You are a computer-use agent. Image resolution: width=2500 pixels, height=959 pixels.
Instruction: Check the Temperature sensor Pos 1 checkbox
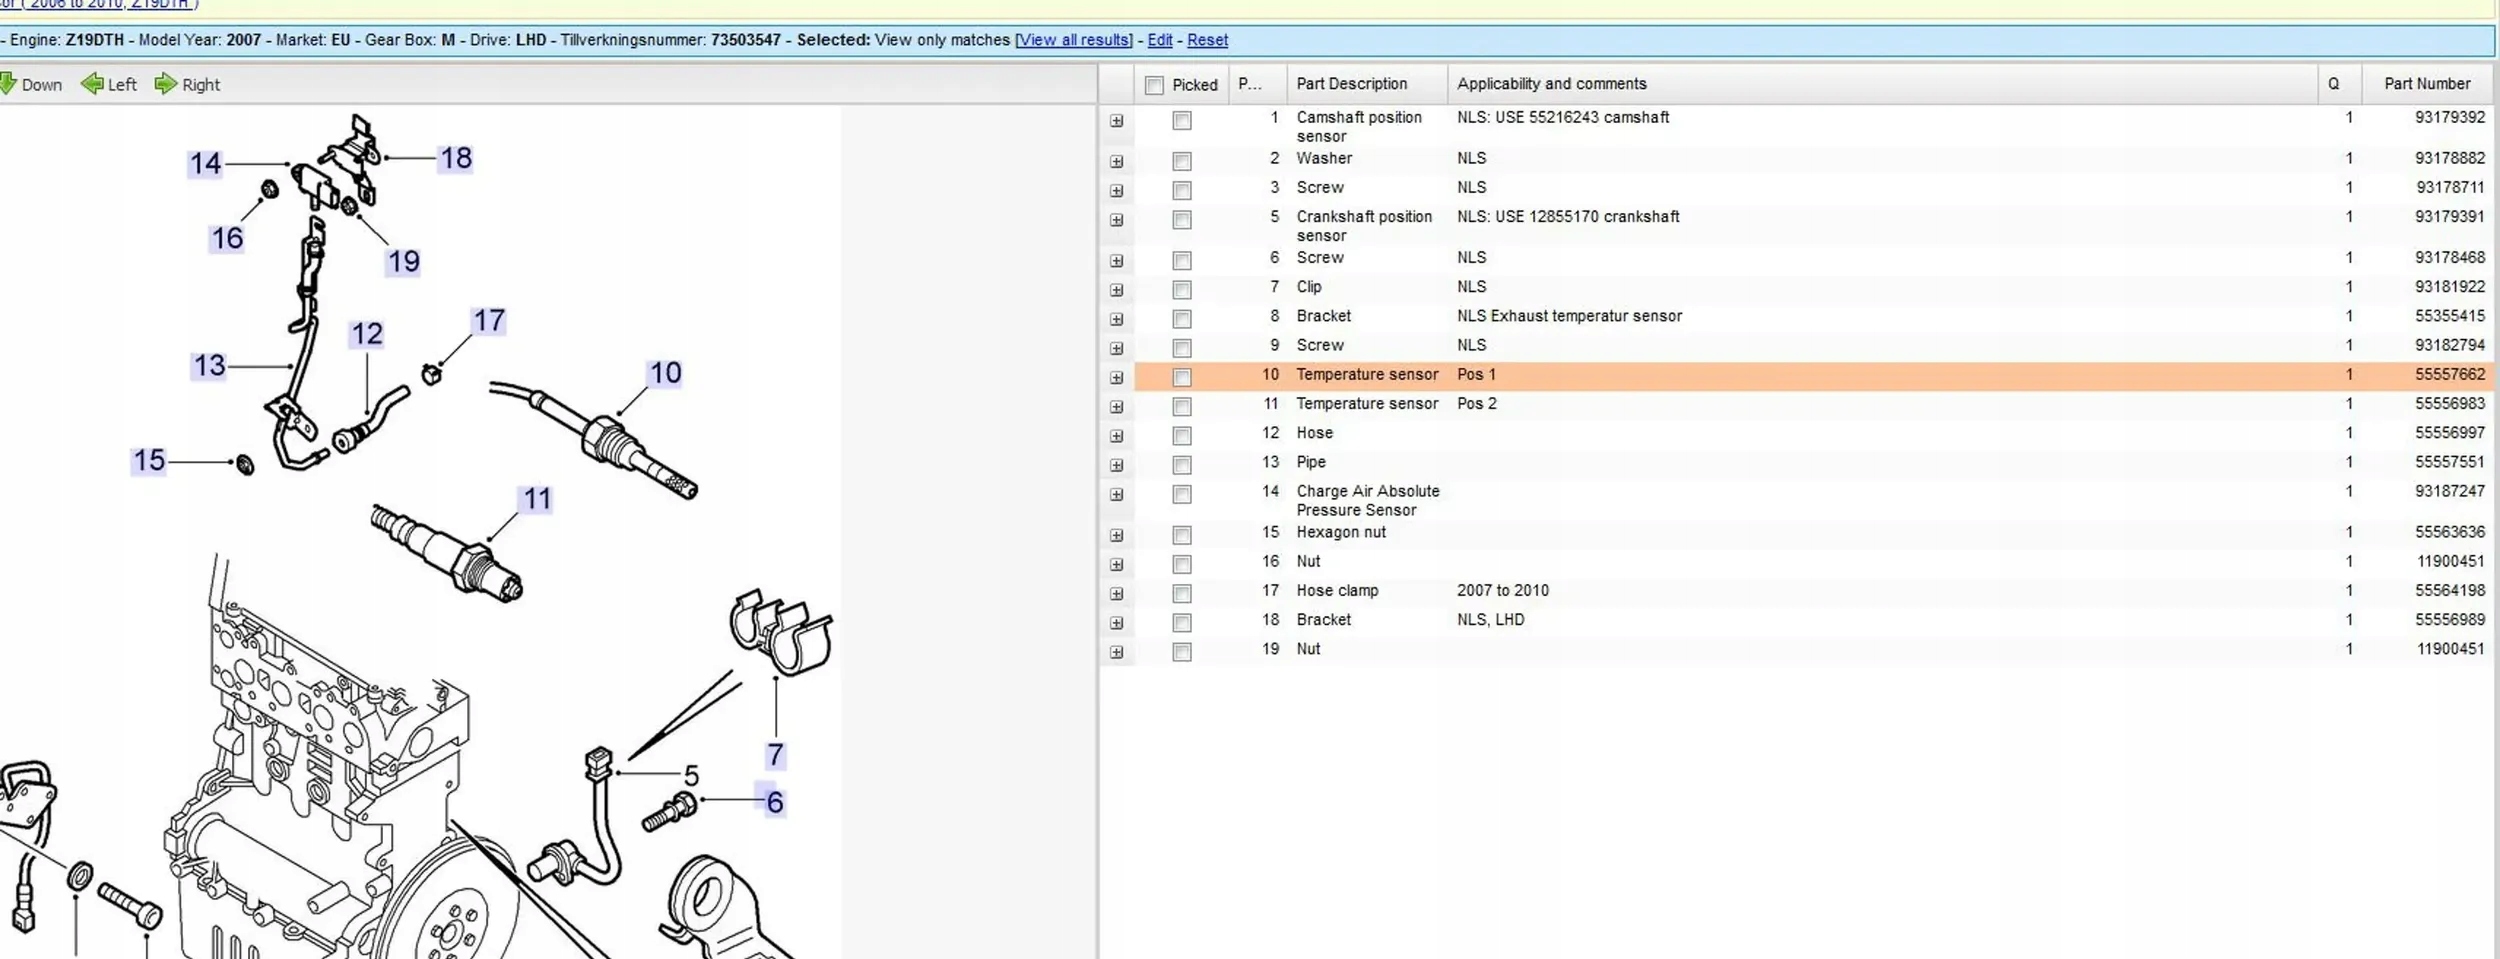[1182, 378]
